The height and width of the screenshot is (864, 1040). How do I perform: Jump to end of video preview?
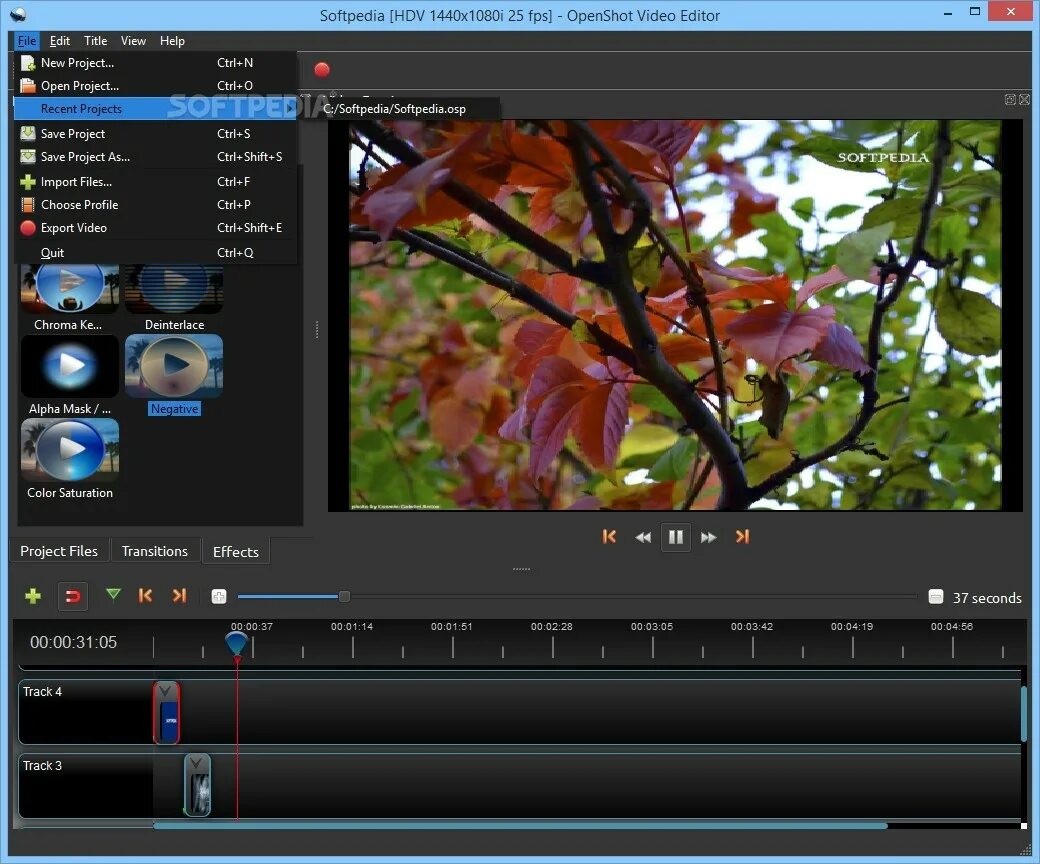tap(742, 536)
